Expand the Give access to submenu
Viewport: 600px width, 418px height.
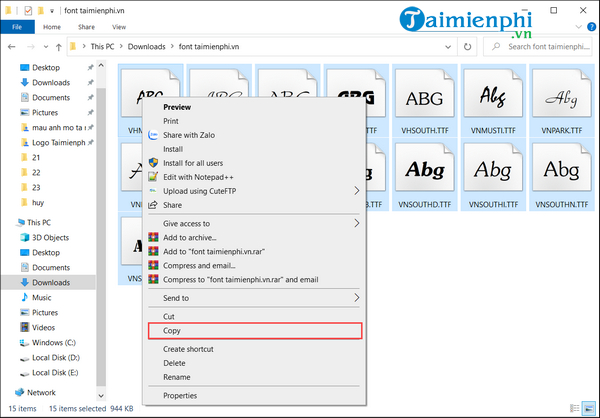(x=254, y=223)
